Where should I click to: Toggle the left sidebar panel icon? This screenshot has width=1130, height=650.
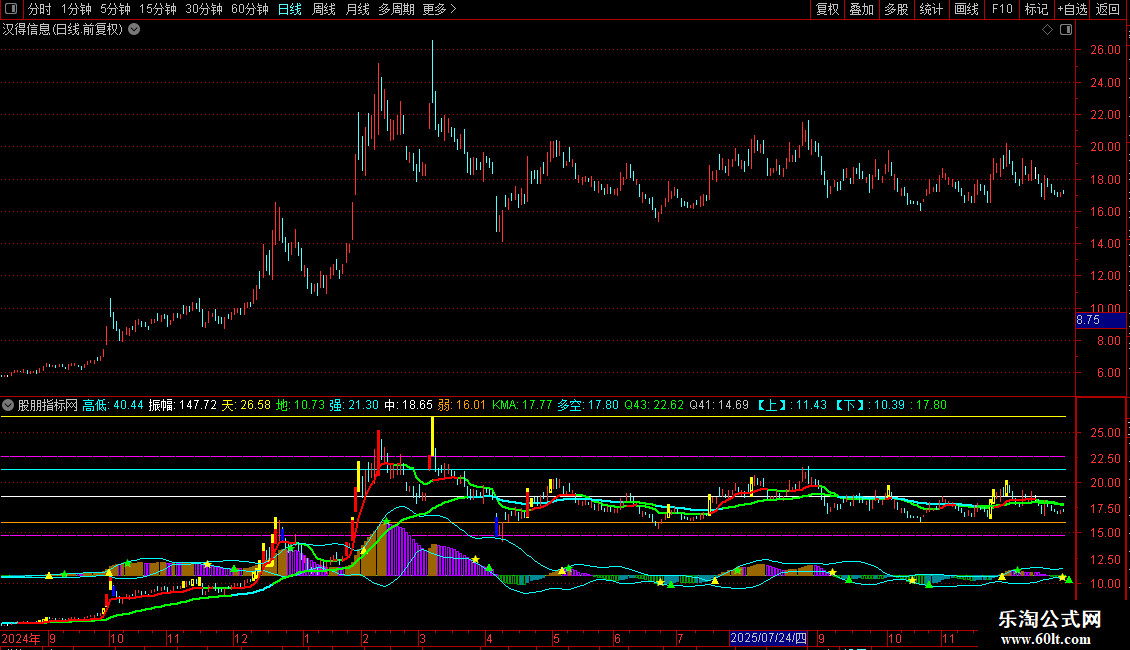click(x=13, y=9)
